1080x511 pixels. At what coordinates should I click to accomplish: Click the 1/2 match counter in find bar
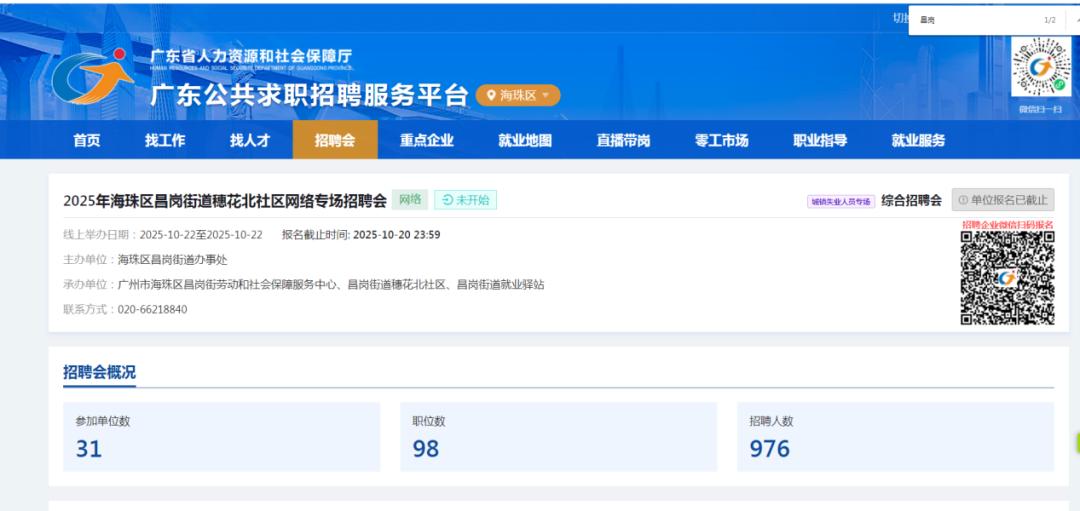pyautogui.click(x=1050, y=20)
